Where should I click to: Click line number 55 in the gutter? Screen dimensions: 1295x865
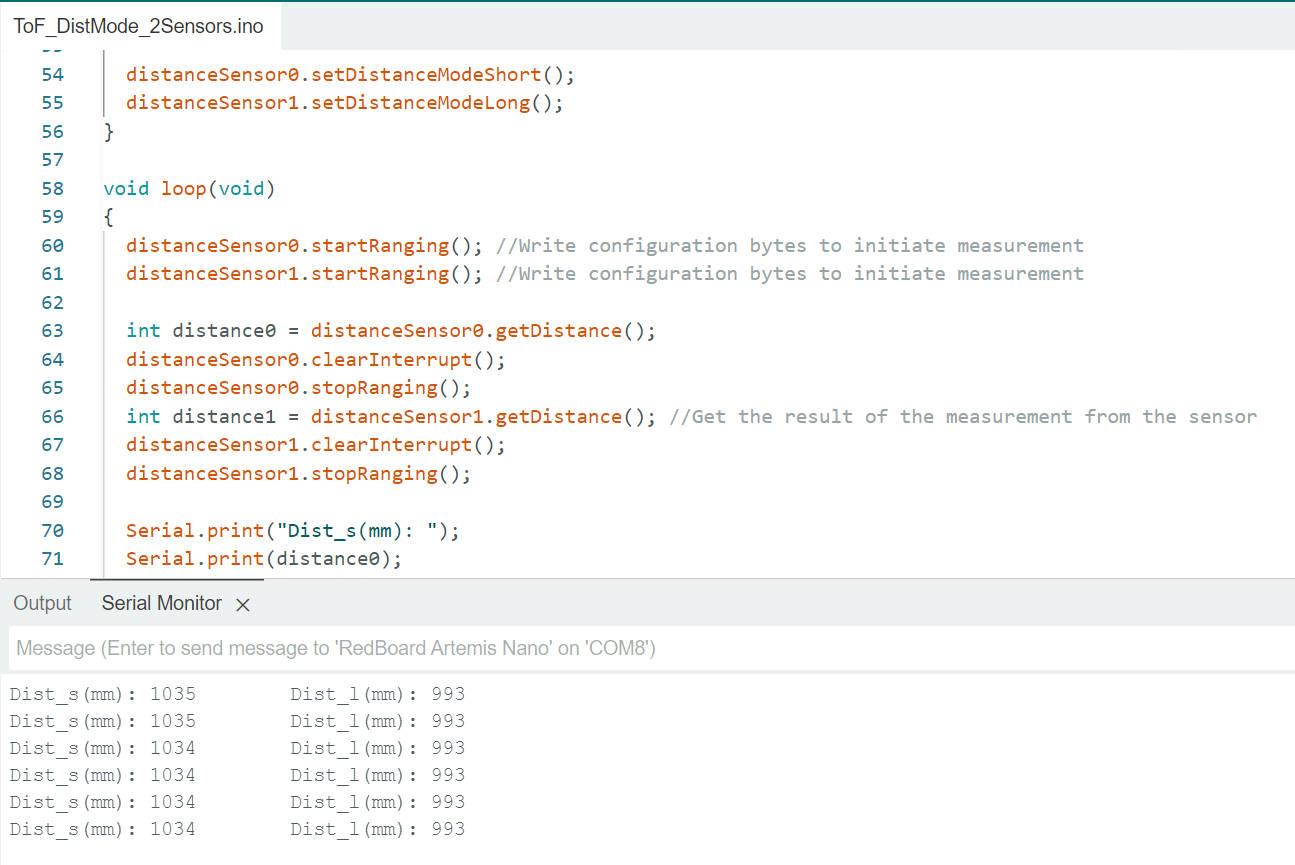[52, 103]
